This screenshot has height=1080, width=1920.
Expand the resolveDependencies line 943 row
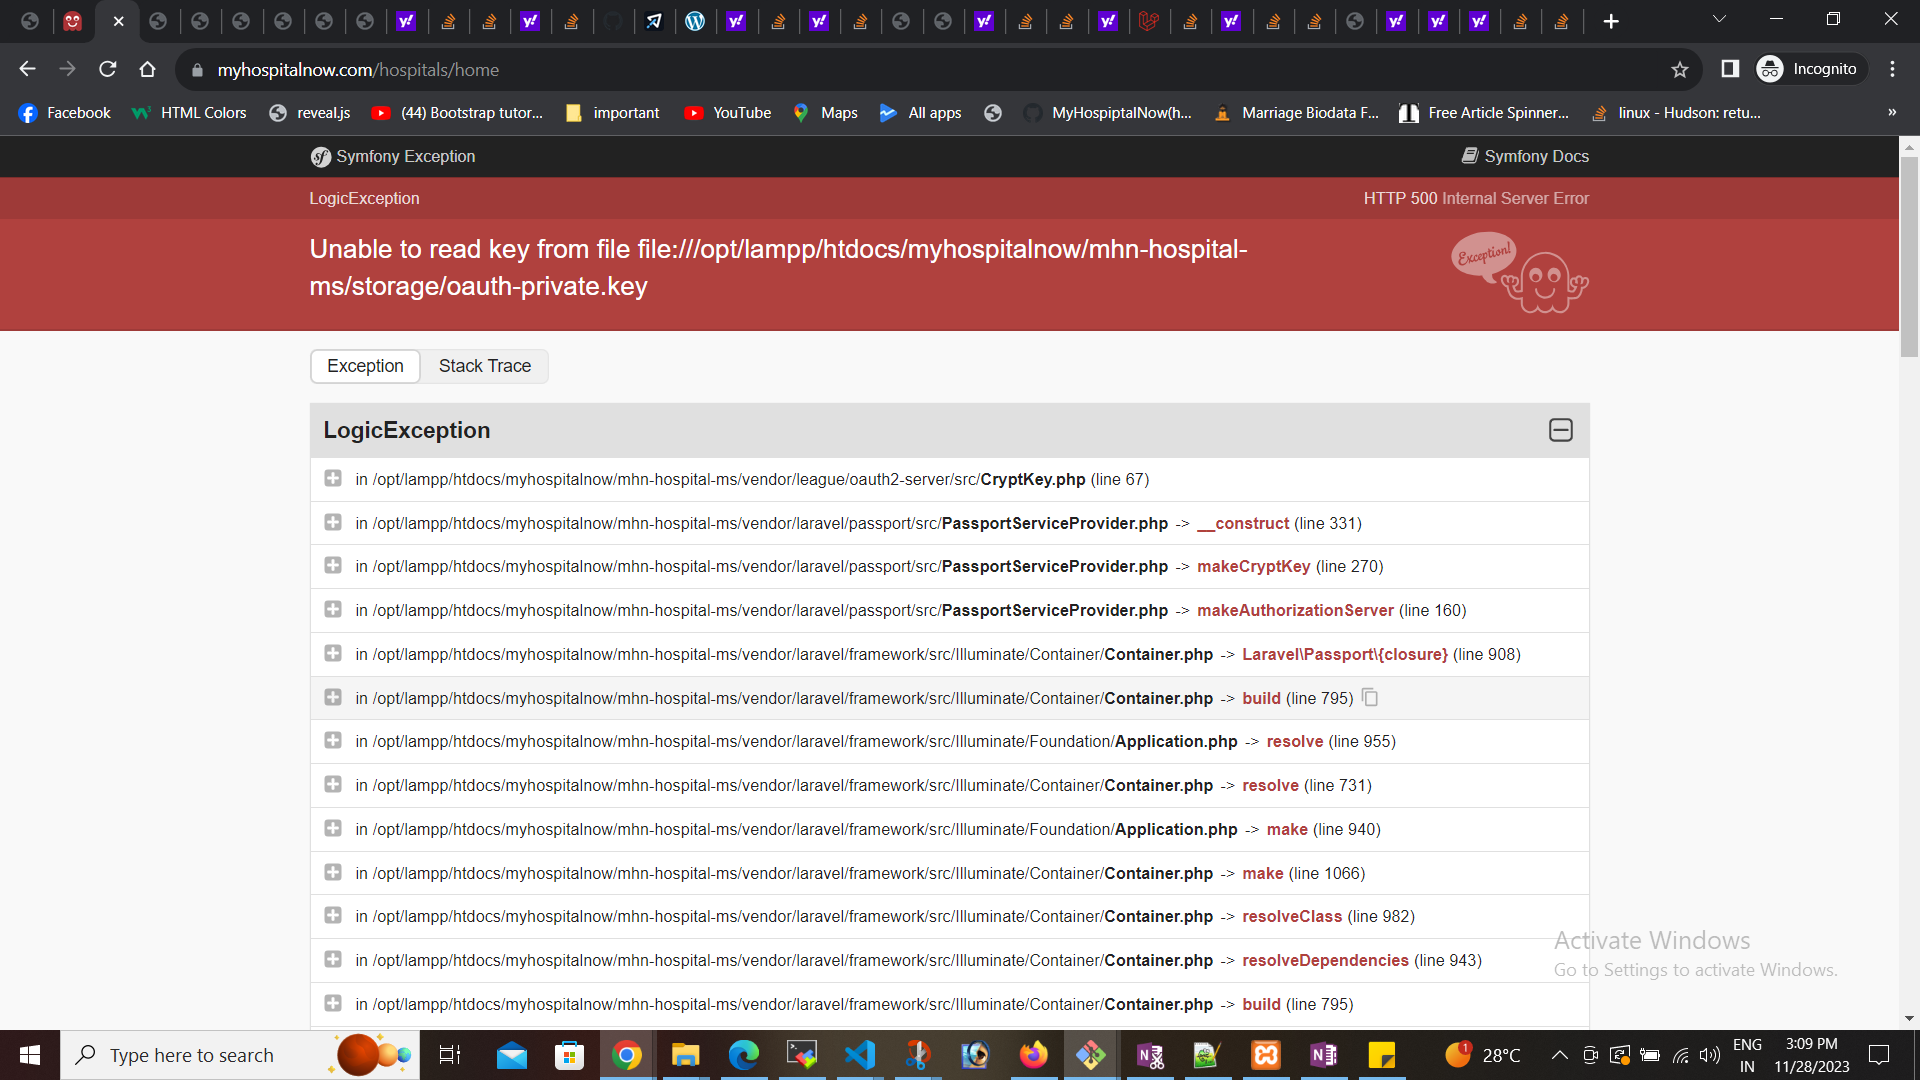pos(333,960)
